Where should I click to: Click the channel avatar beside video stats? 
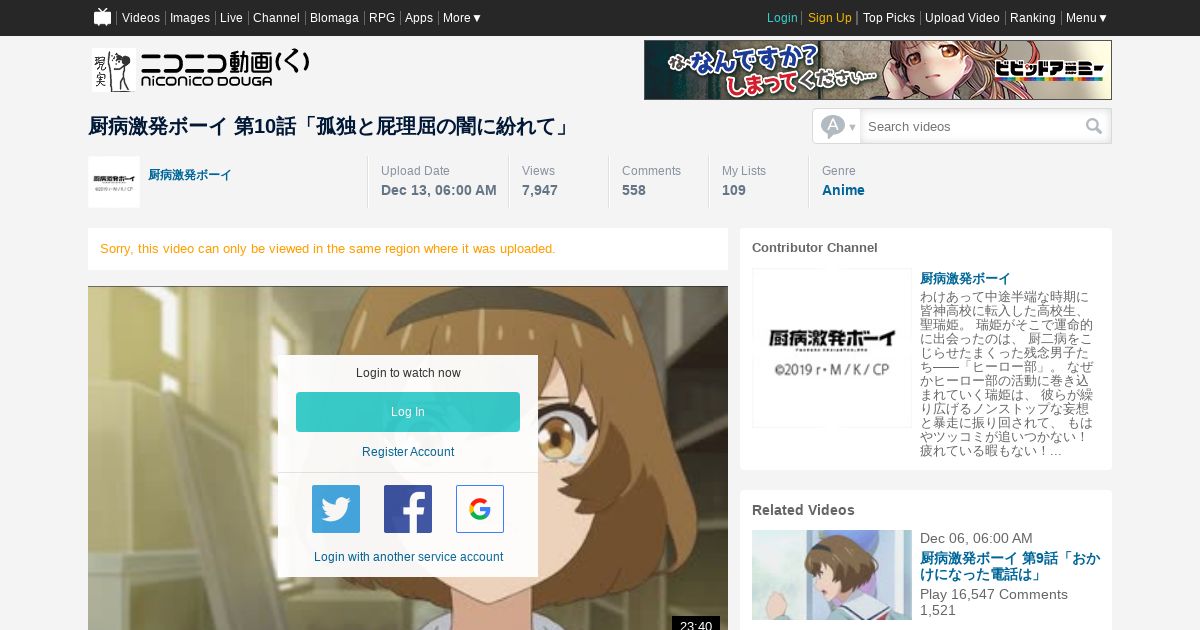(x=114, y=182)
